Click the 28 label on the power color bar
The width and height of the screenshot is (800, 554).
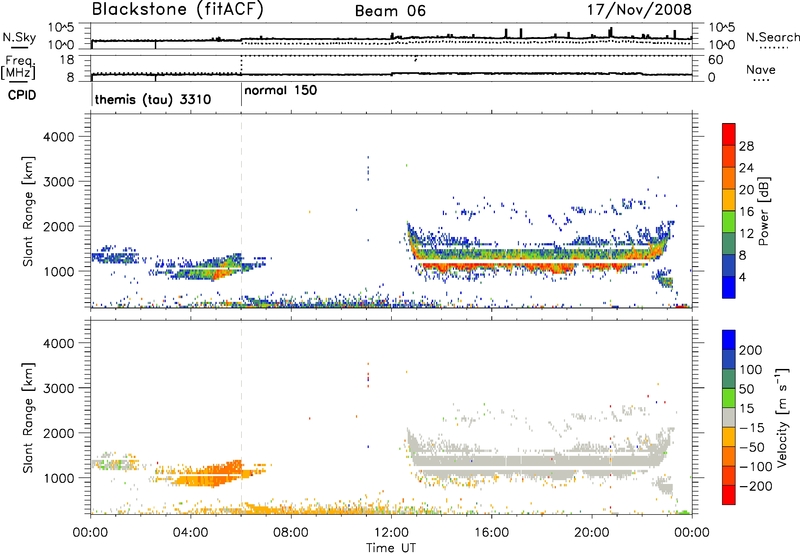click(x=746, y=146)
